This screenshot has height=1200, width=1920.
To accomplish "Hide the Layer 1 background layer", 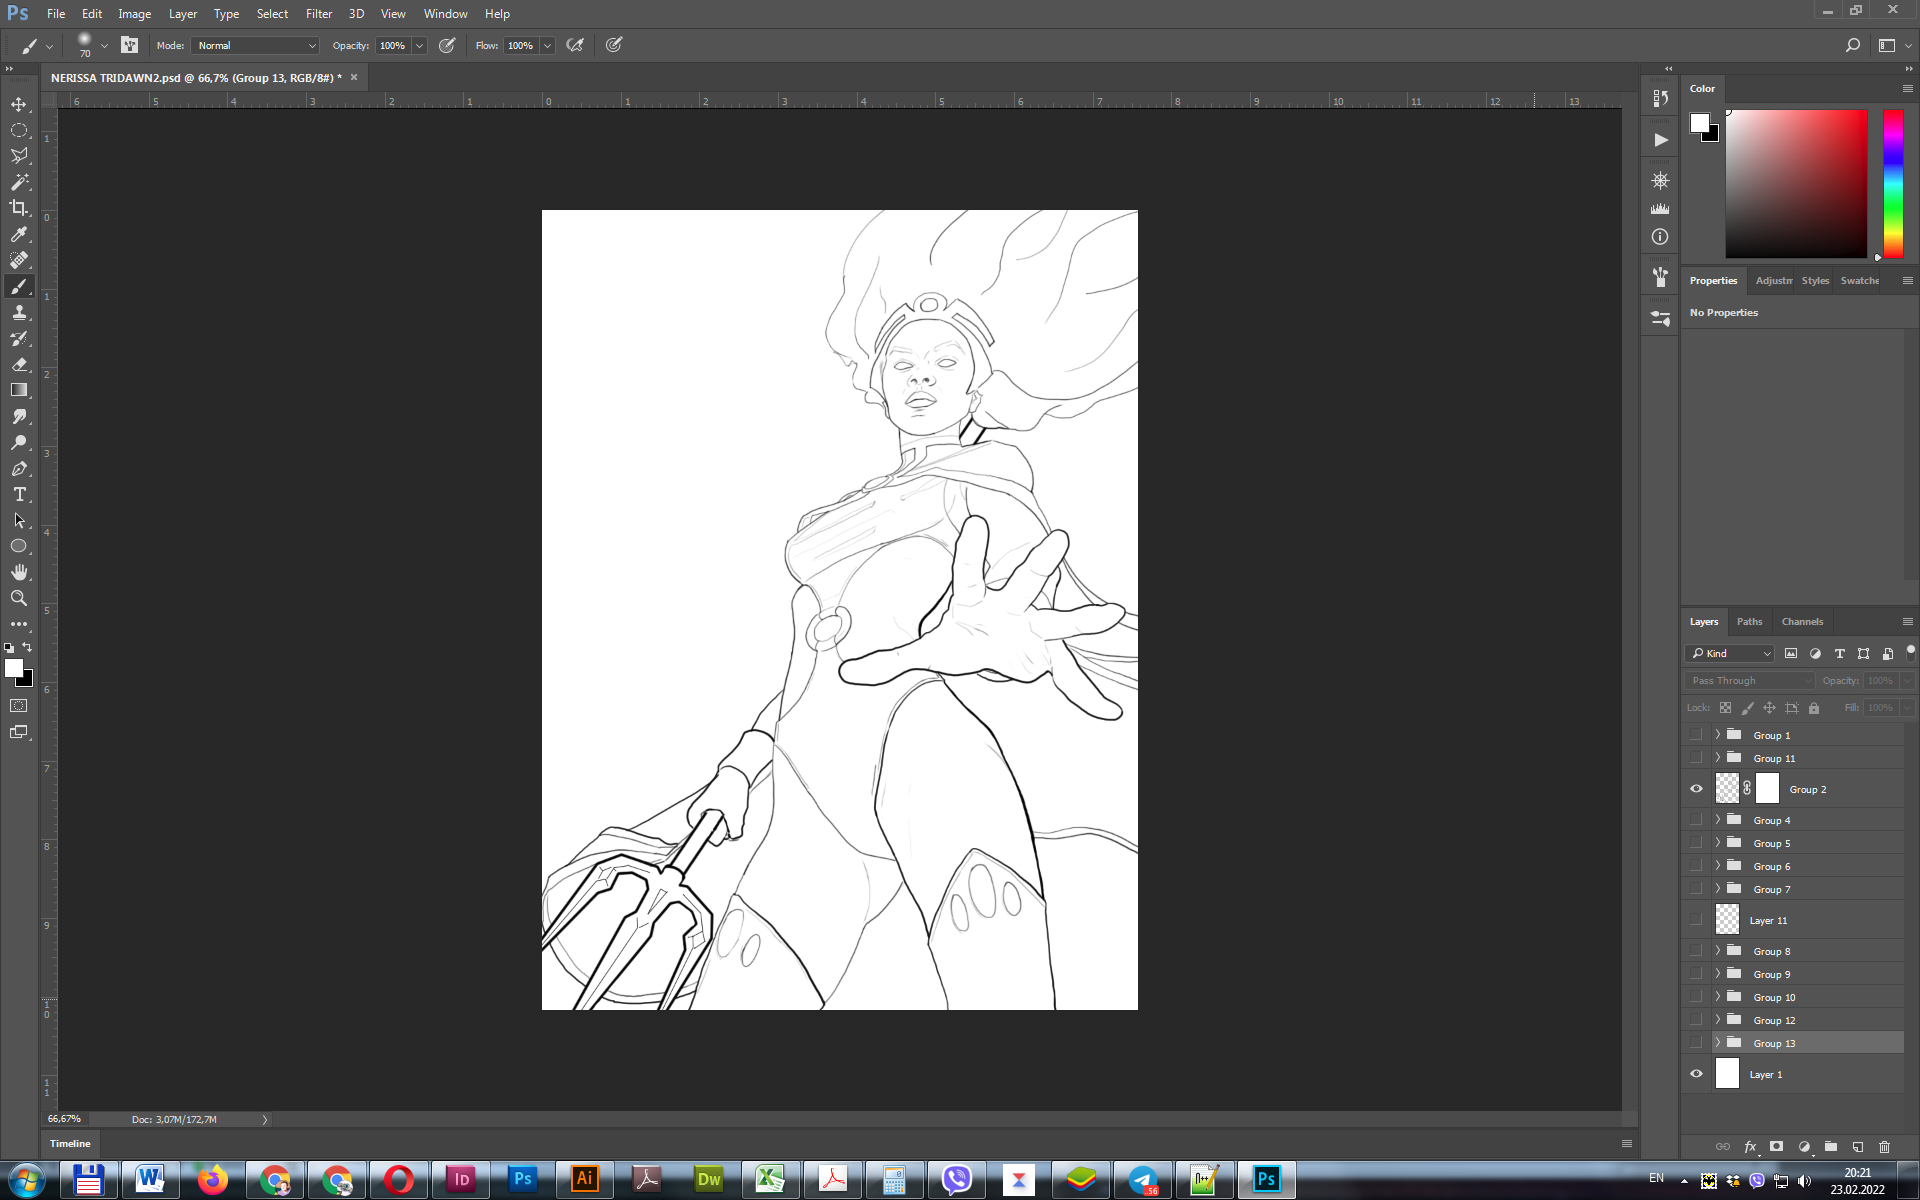I will pos(1696,1074).
